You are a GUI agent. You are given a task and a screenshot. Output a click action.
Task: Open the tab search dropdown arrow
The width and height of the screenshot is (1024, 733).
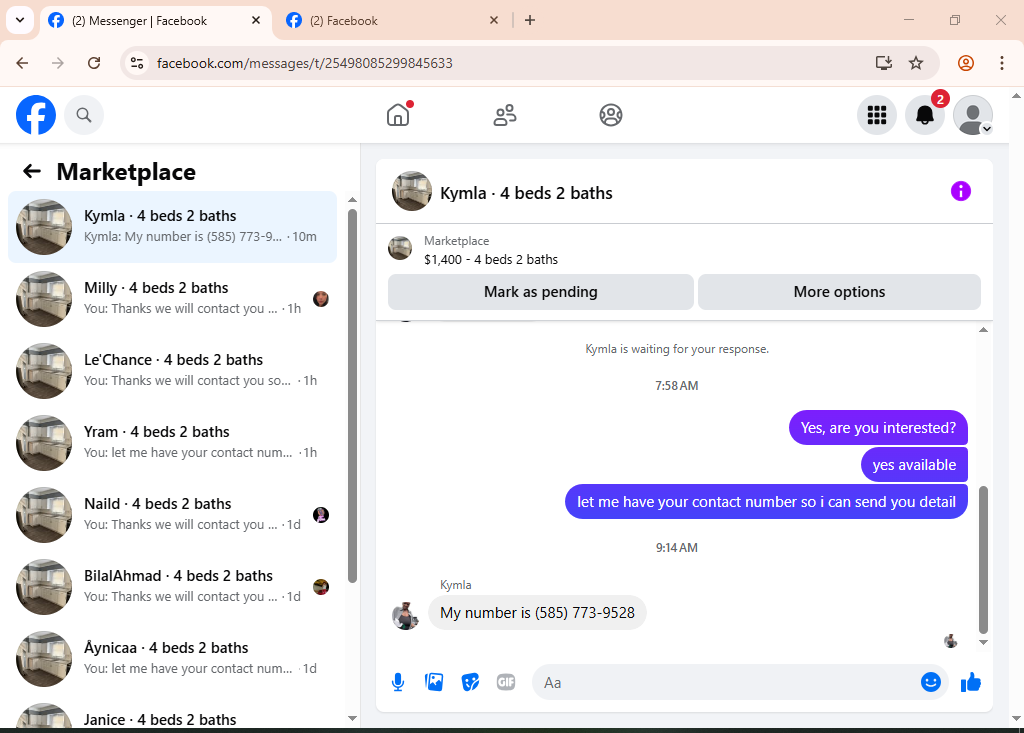(x=20, y=20)
